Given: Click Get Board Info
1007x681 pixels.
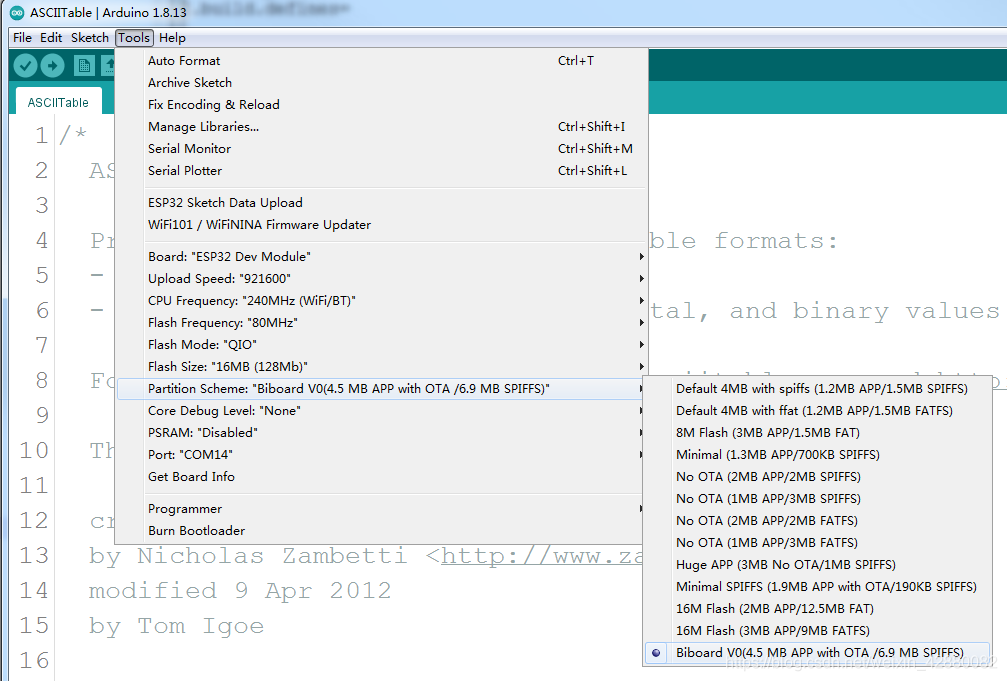Looking at the screenshot, I should [x=381, y=477].
